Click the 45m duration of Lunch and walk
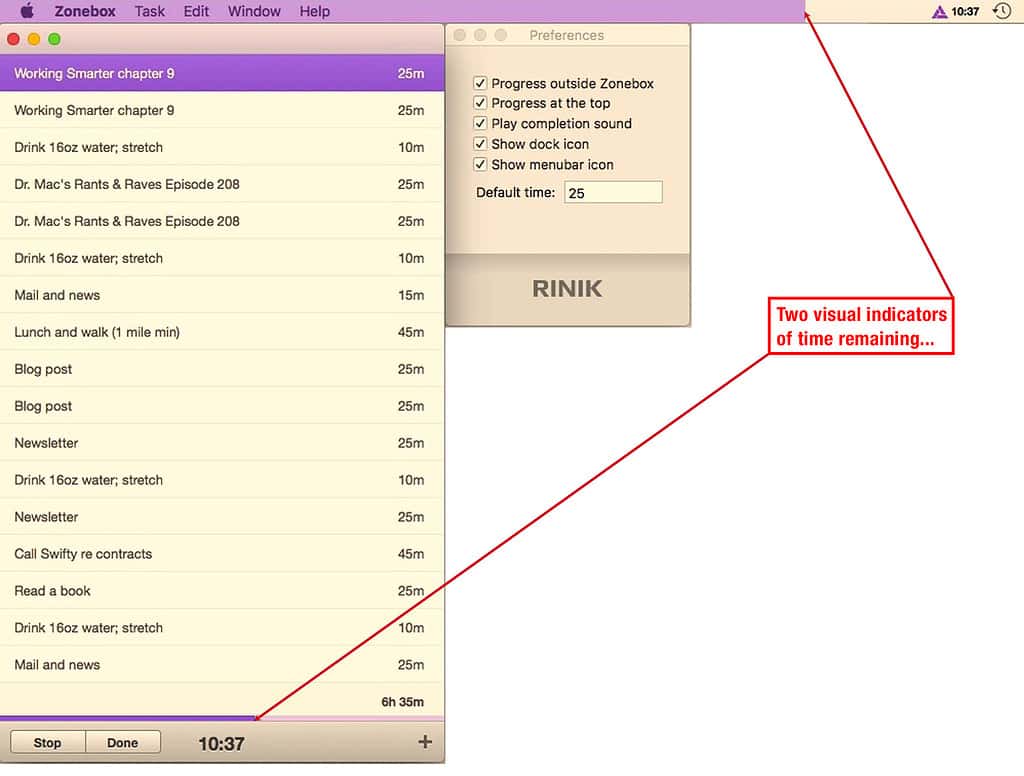Screen dimensions: 1024x776 411,332
